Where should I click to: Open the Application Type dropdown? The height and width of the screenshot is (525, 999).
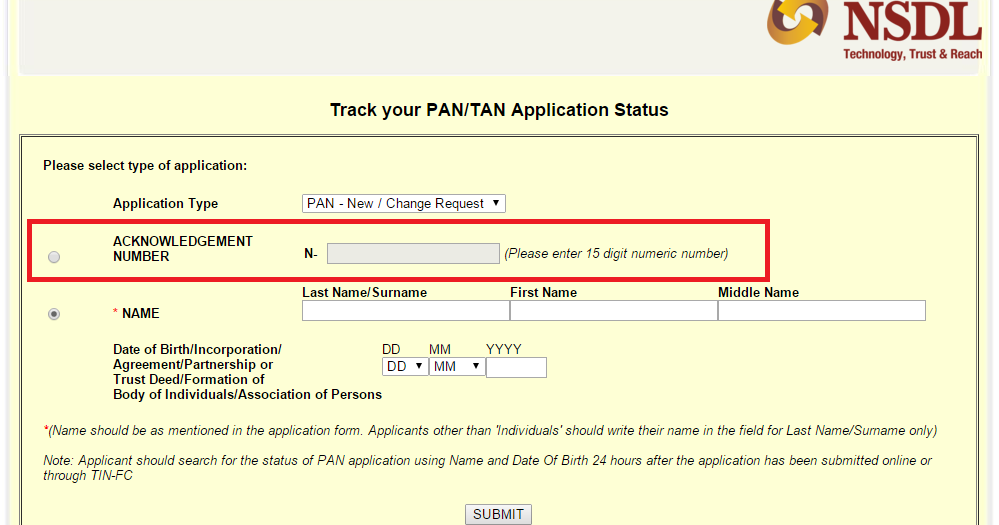click(404, 203)
